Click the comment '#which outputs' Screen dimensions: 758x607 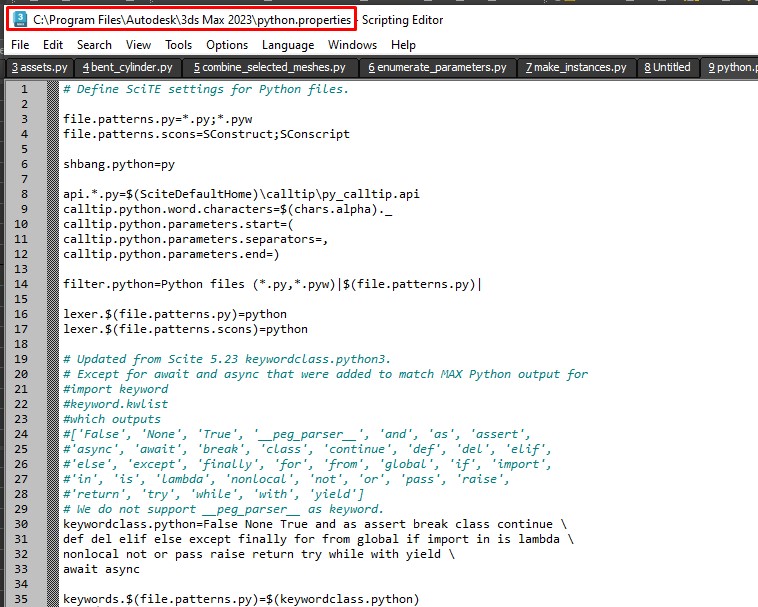112,419
